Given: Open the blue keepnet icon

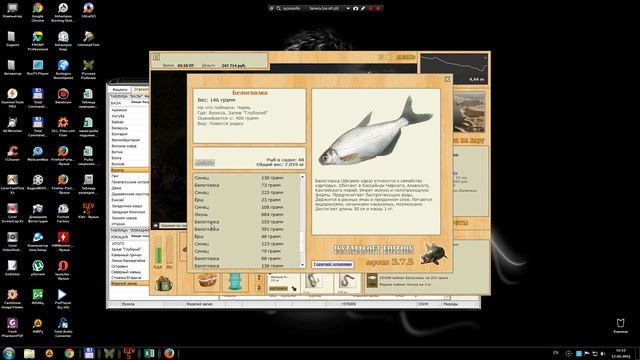Looking at the screenshot, I should [x=235, y=282].
